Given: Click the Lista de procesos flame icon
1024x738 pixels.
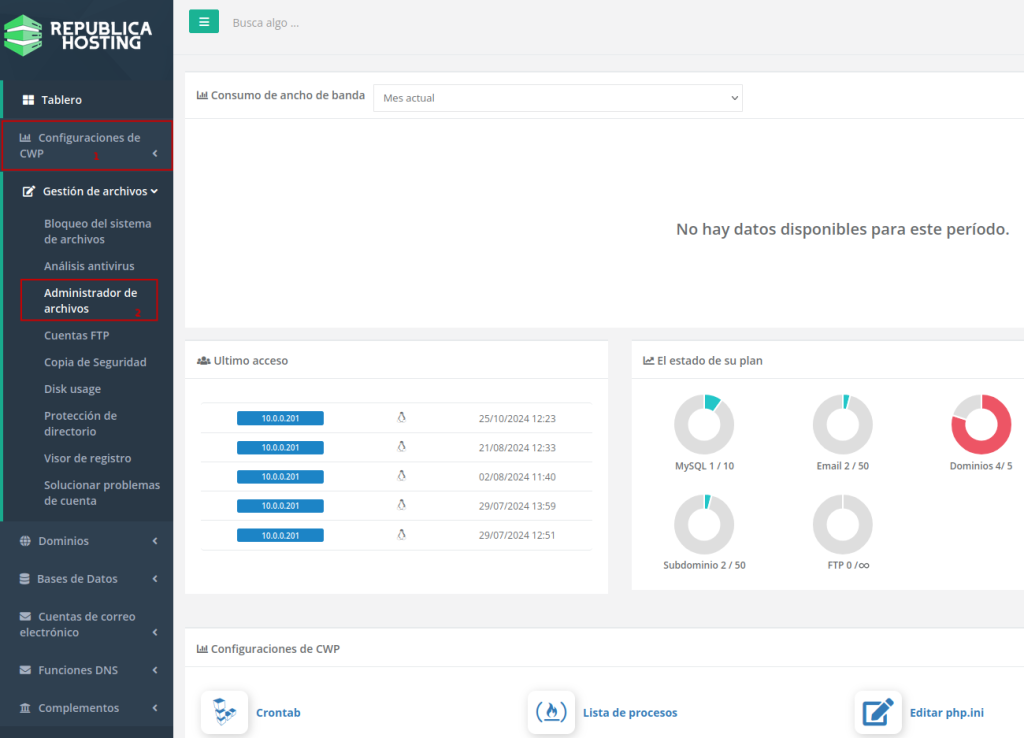Looking at the screenshot, I should pos(551,712).
